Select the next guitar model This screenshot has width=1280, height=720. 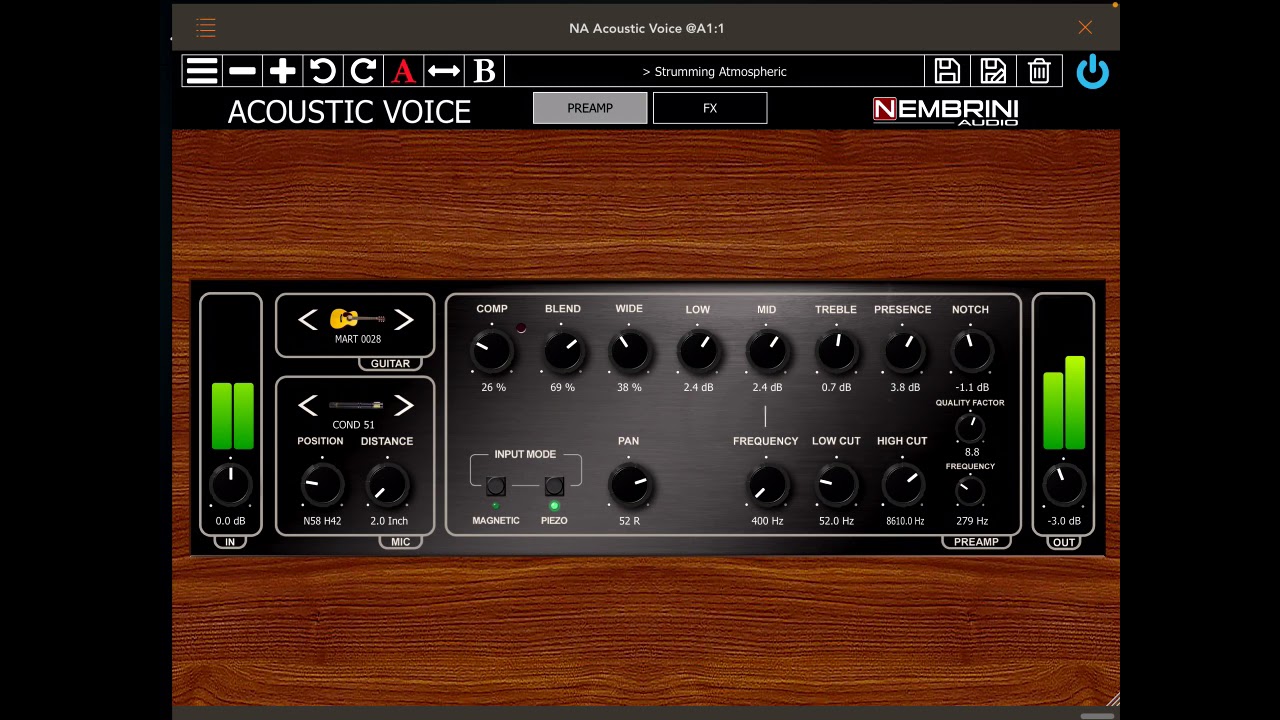(x=403, y=320)
